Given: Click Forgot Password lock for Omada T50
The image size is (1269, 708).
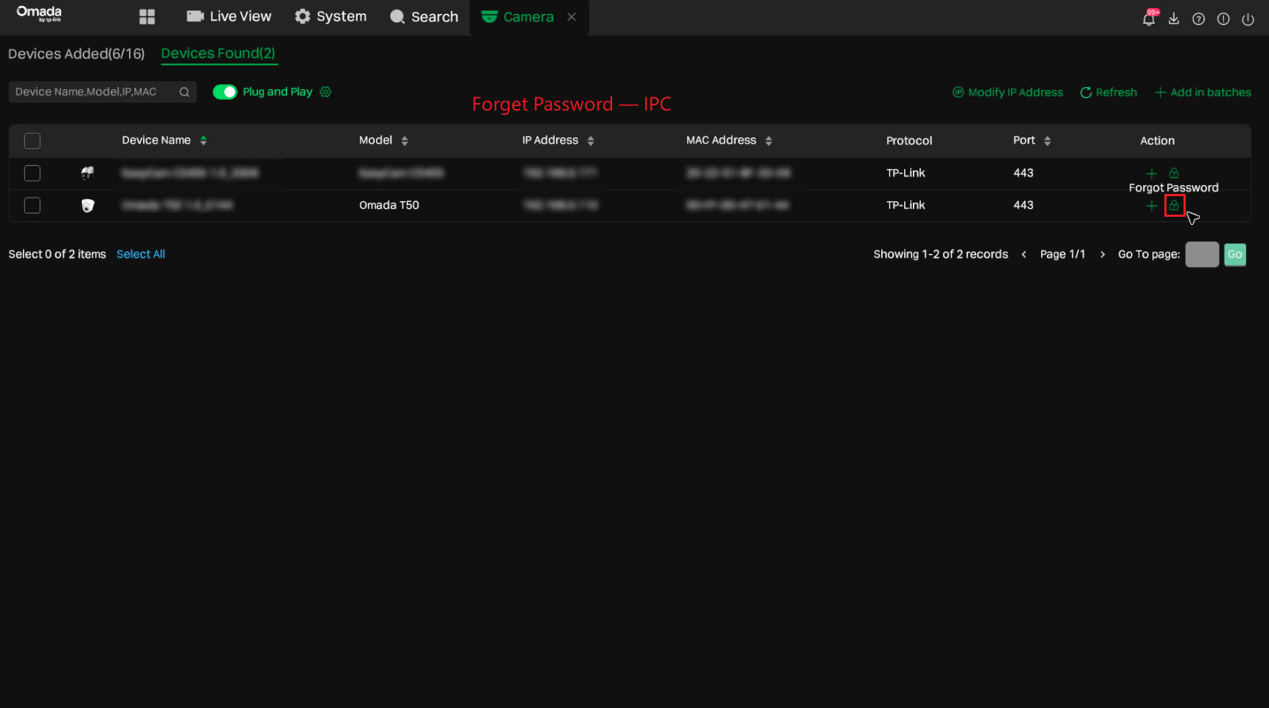Looking at the screenshot, I should click(x=1174, y=206).
